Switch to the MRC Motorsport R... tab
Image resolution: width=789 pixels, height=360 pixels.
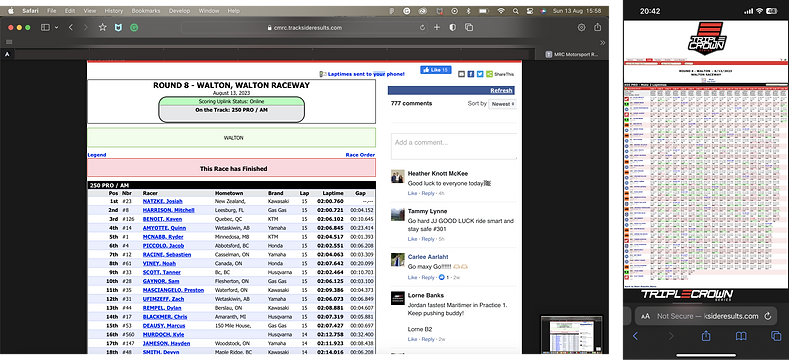pos(572,54)
